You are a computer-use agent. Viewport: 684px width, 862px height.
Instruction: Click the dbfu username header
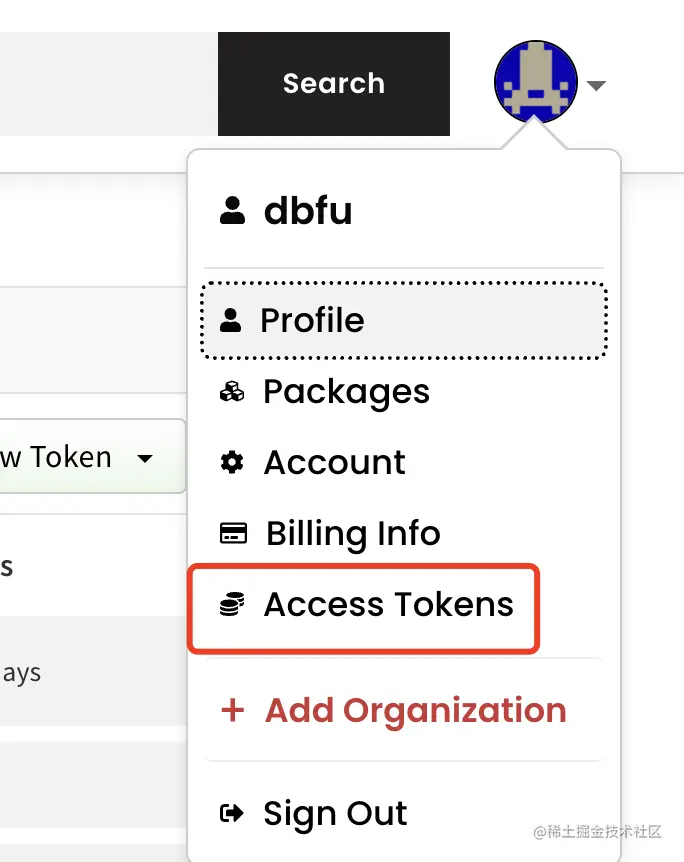click(286, 211)
